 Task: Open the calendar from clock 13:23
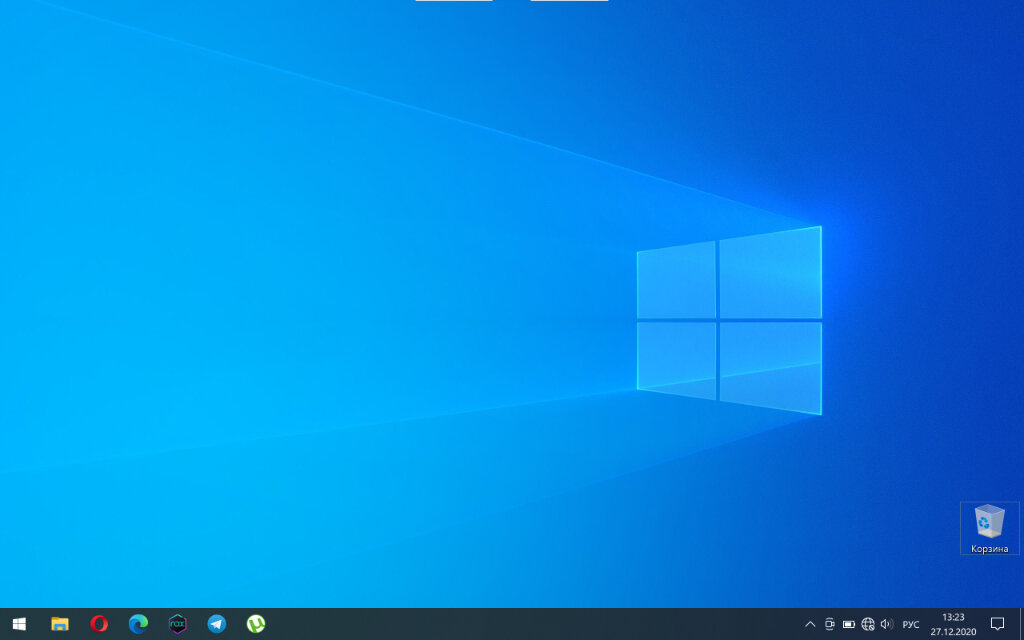(953, 624)
